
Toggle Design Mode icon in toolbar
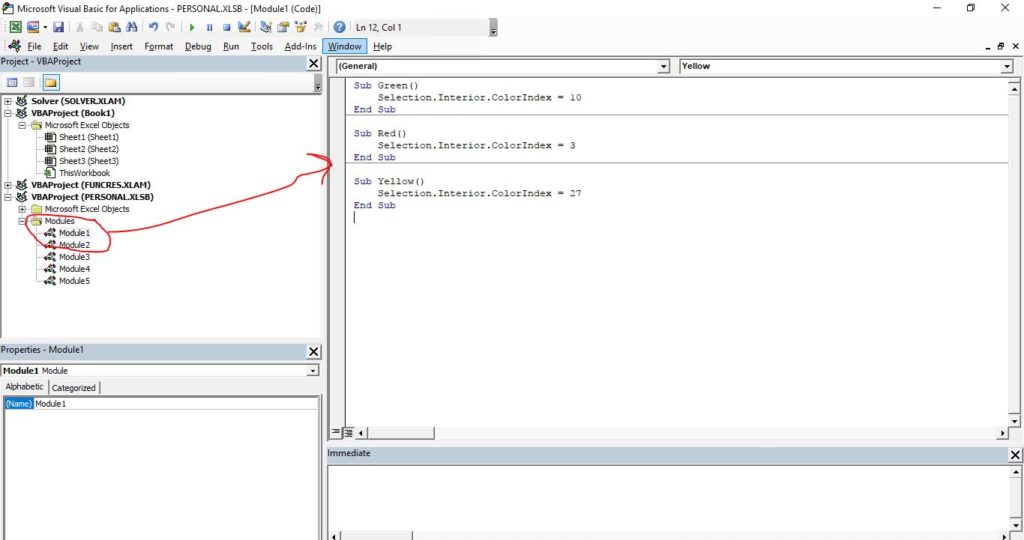click(244, 27)
